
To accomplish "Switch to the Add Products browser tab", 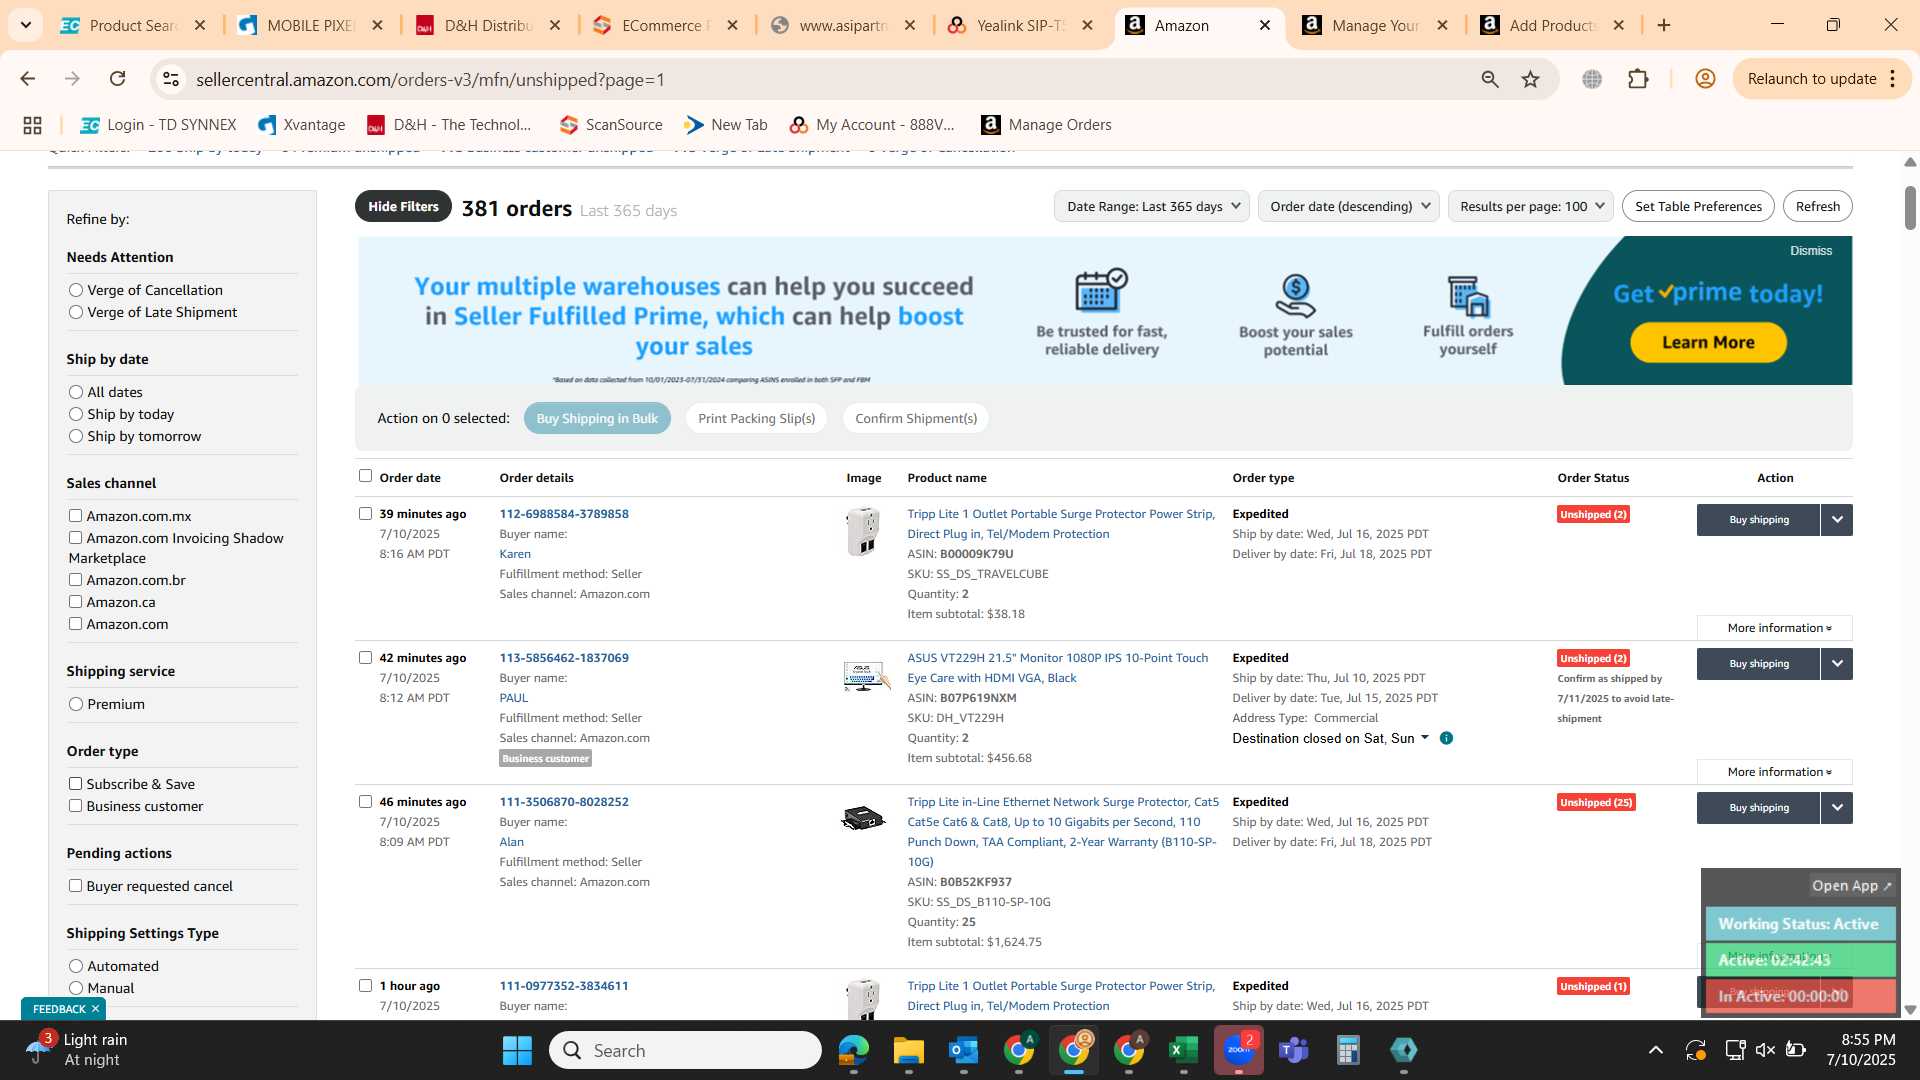I will pyautogui.click(x=1553, y=25).
